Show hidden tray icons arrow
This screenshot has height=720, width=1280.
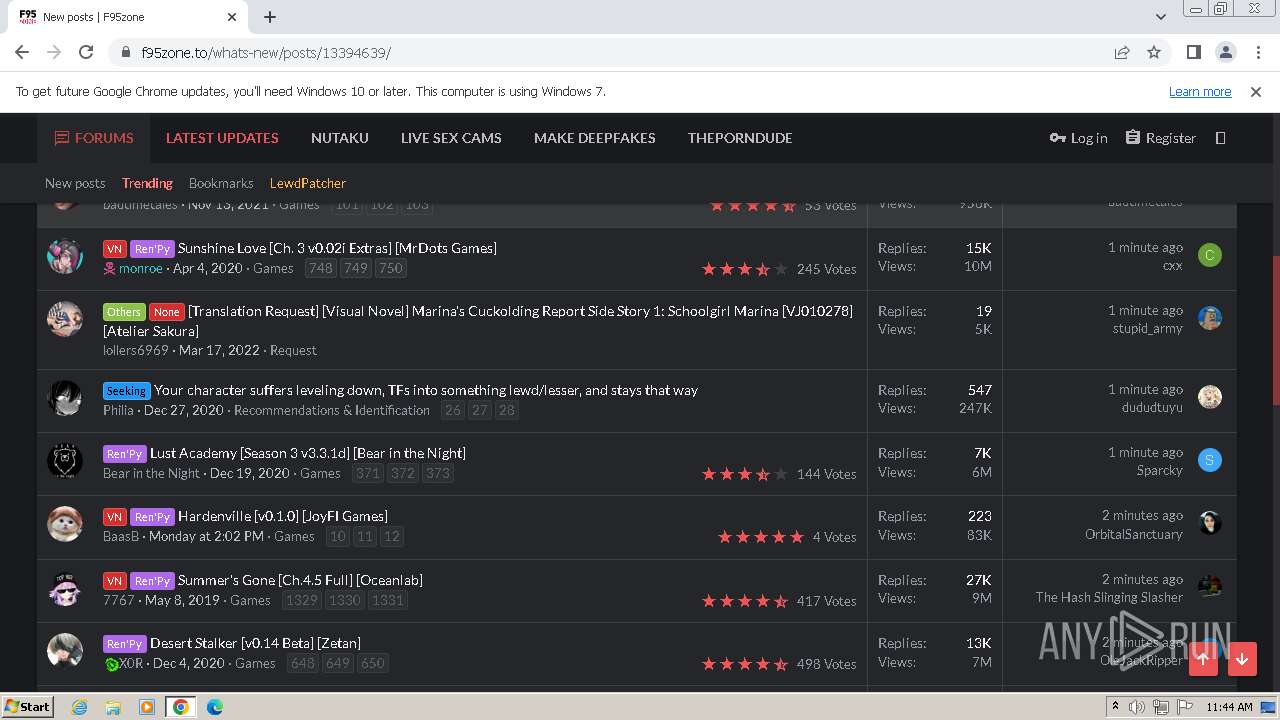(1115, 707)
